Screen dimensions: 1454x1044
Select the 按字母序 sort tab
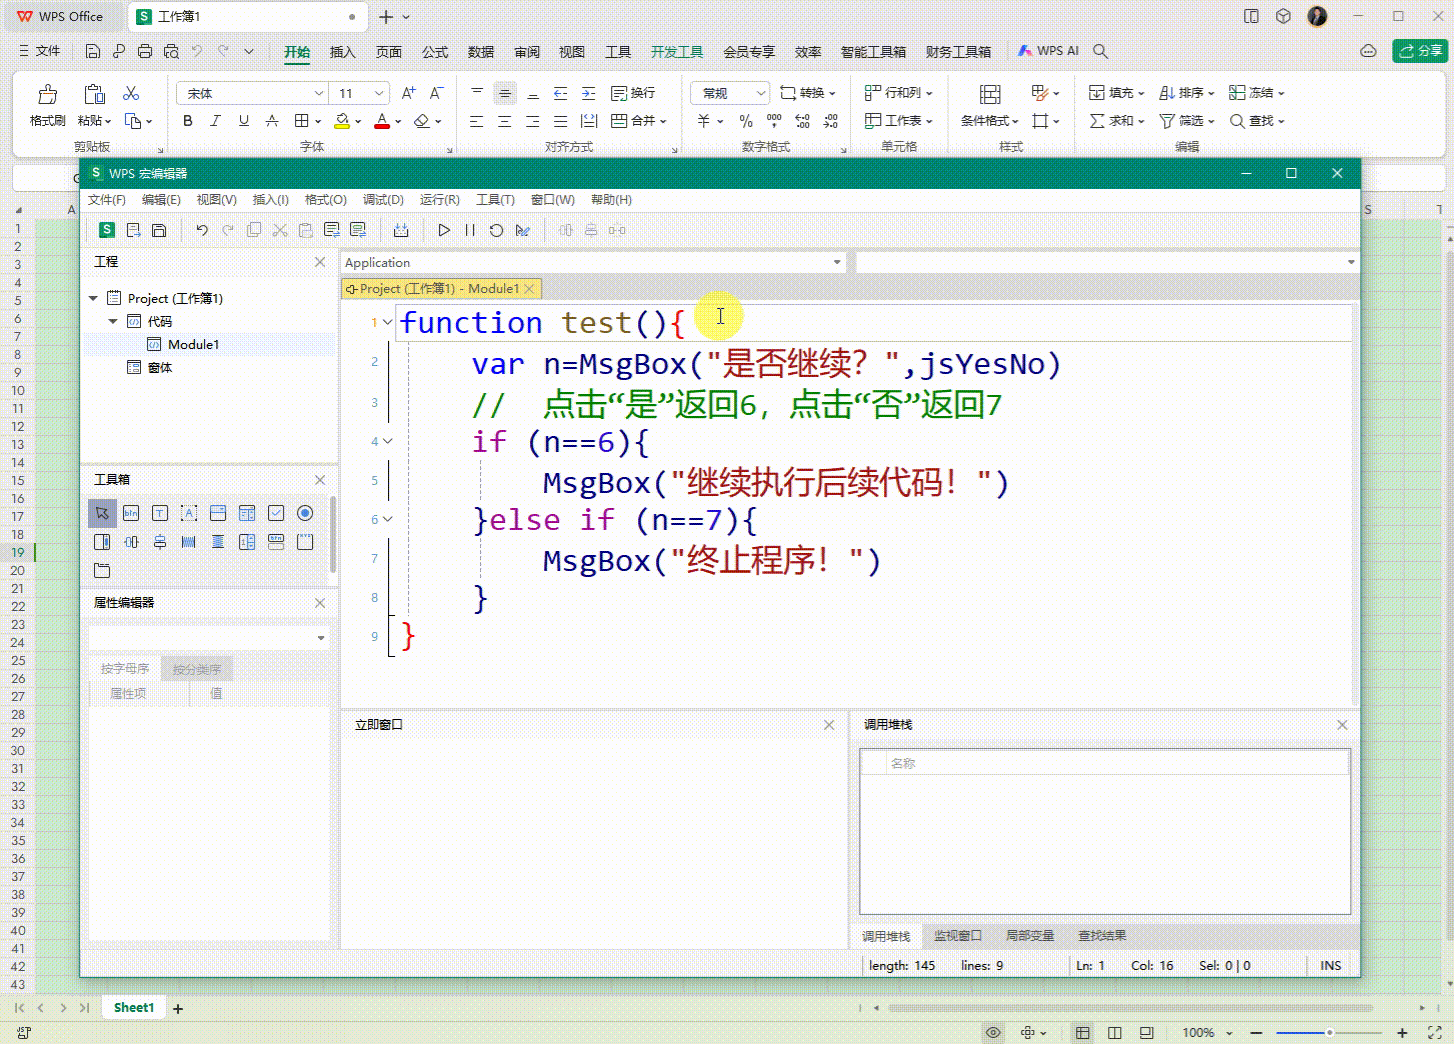coord(125,668)
